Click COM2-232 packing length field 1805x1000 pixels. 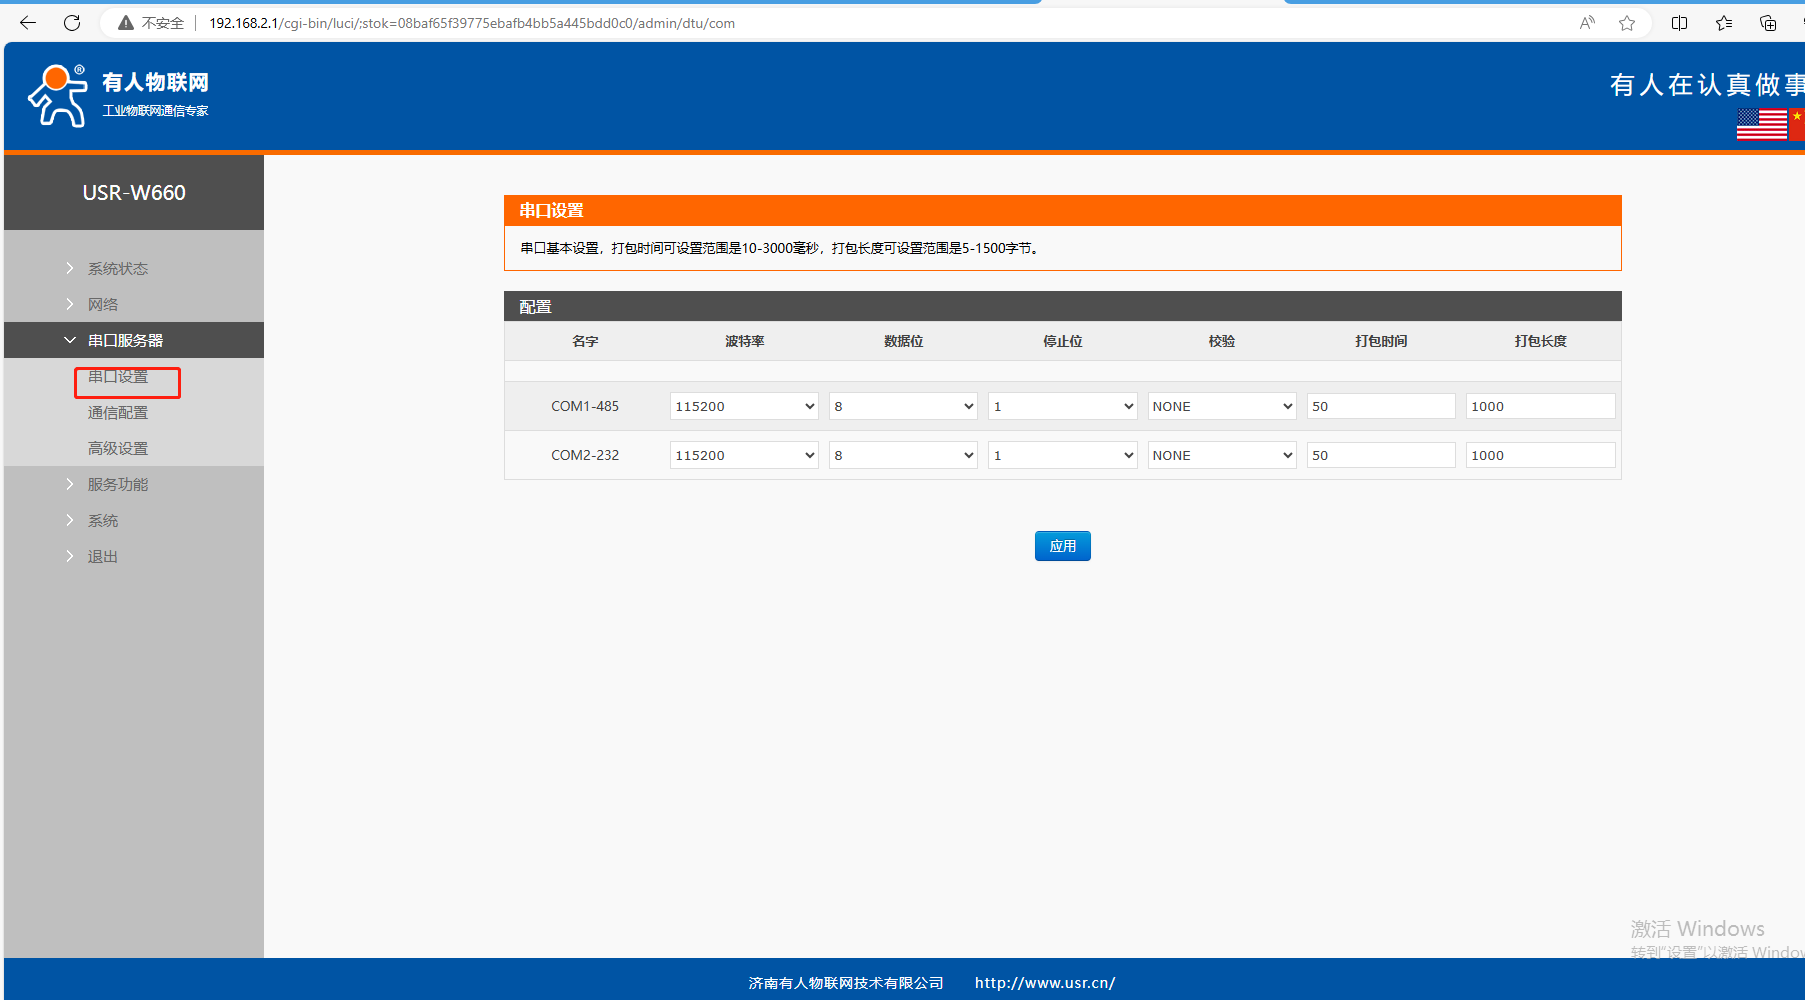(1540, 455)
